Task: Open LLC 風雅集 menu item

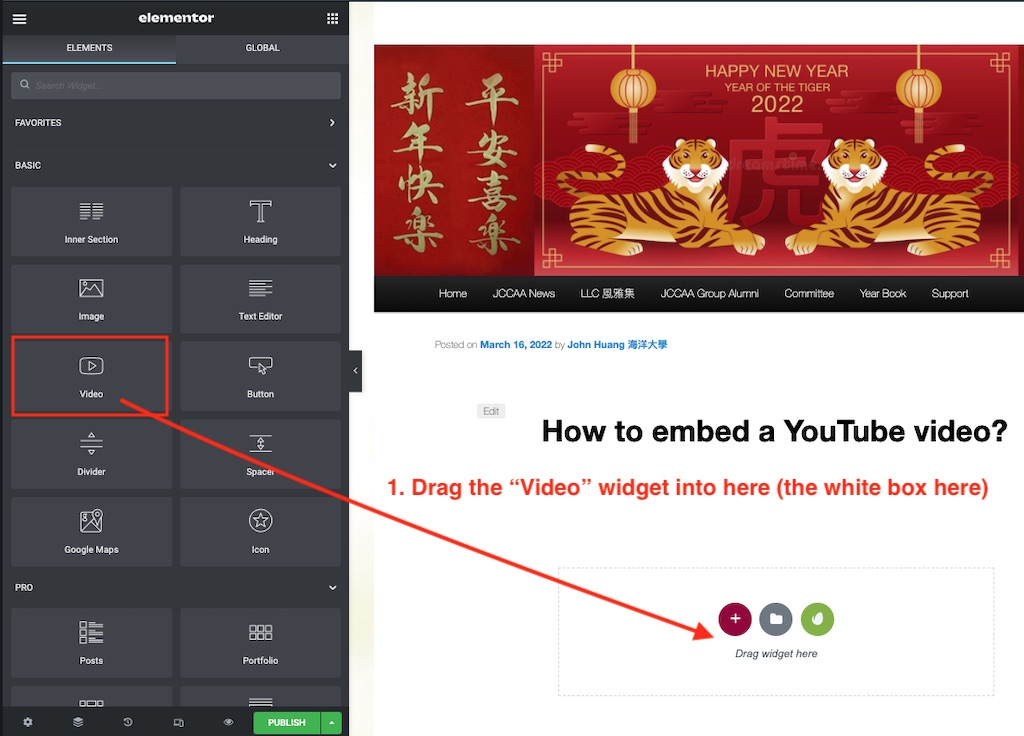Action: coord(607,294)
